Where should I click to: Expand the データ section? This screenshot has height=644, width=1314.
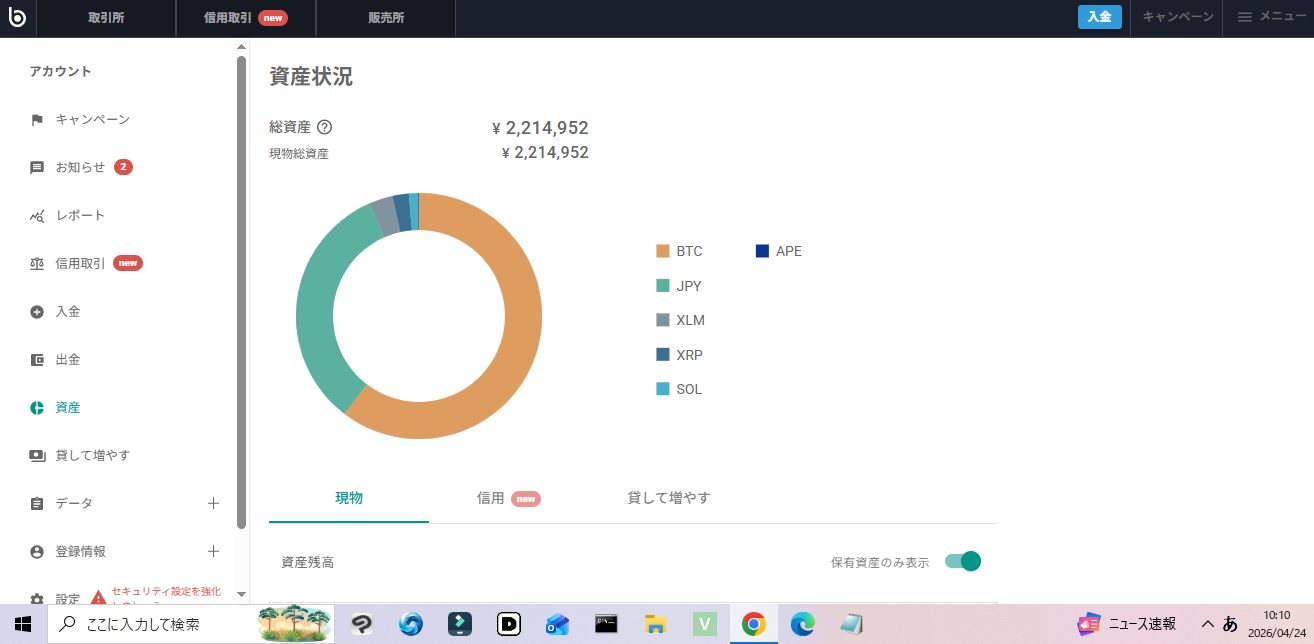pos(213,503)
